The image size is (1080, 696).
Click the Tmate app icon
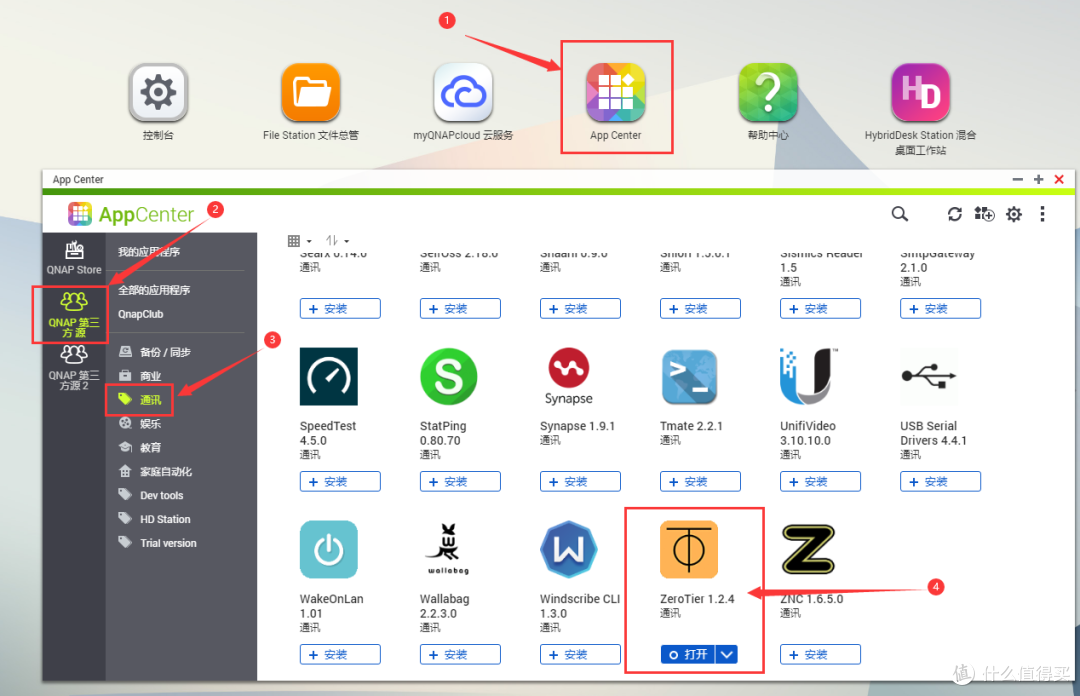(x=689, y=376)
